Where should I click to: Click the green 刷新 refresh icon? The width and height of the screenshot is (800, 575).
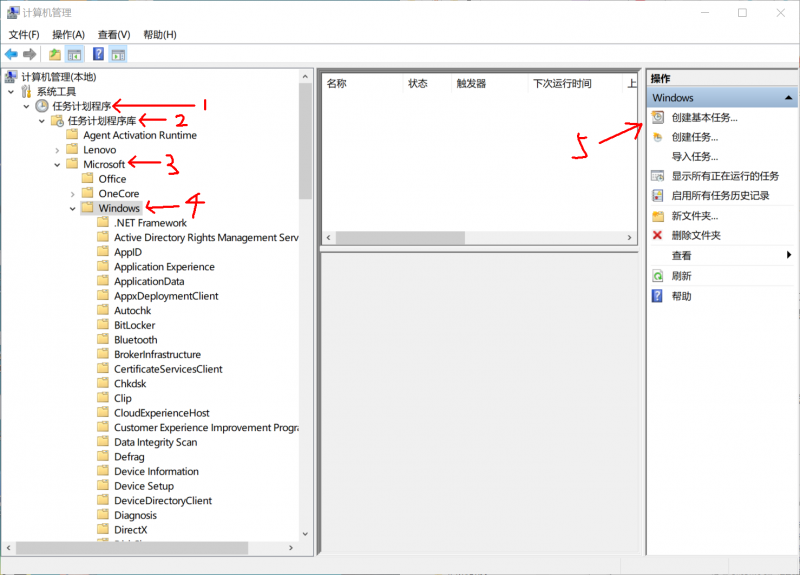(x=657, y=275)
